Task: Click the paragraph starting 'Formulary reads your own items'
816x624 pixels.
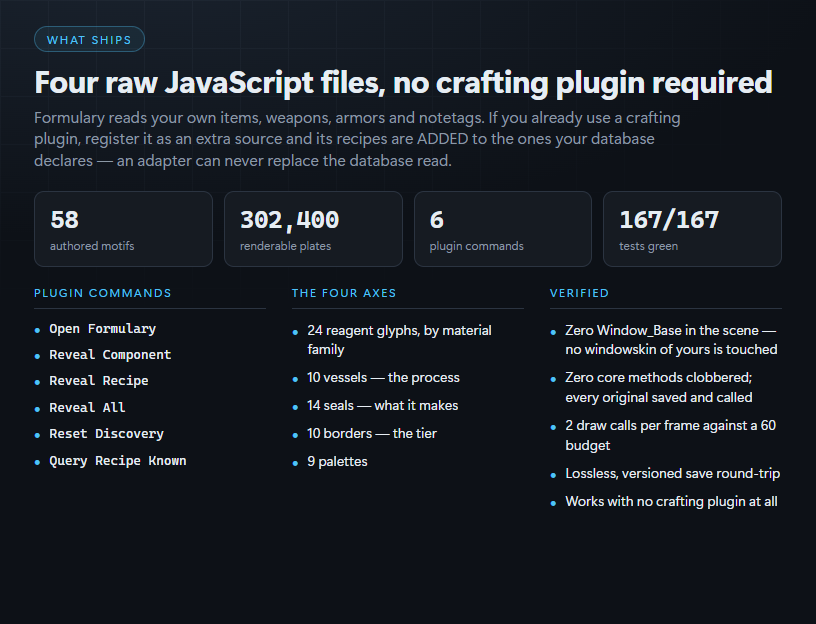Action: [x=357, y=139]
